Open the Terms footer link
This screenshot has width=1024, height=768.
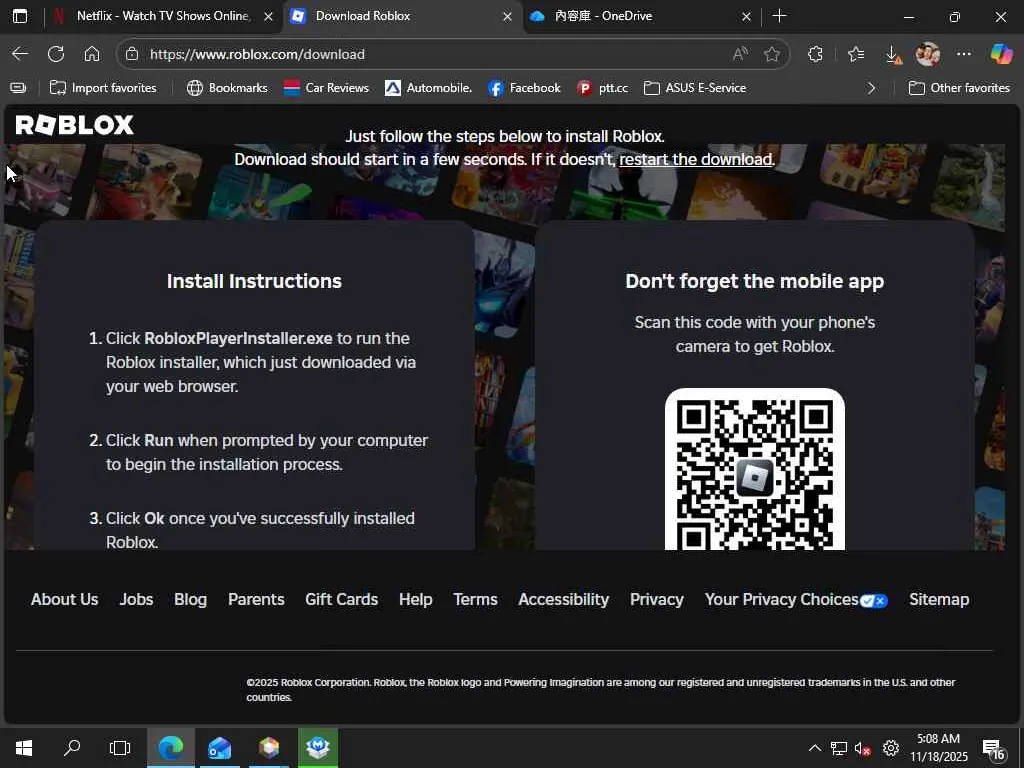coord(475,600)
